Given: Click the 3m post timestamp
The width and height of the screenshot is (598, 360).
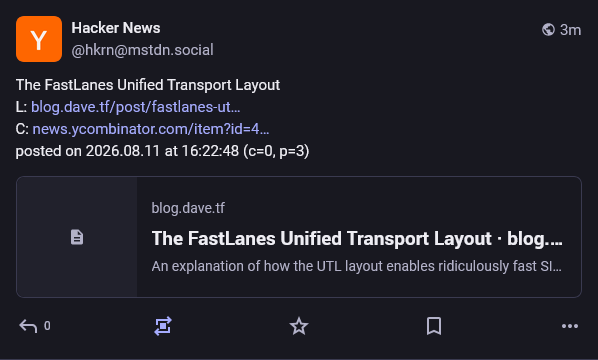Looking at the screenshot, I should (x=570, y=30).
